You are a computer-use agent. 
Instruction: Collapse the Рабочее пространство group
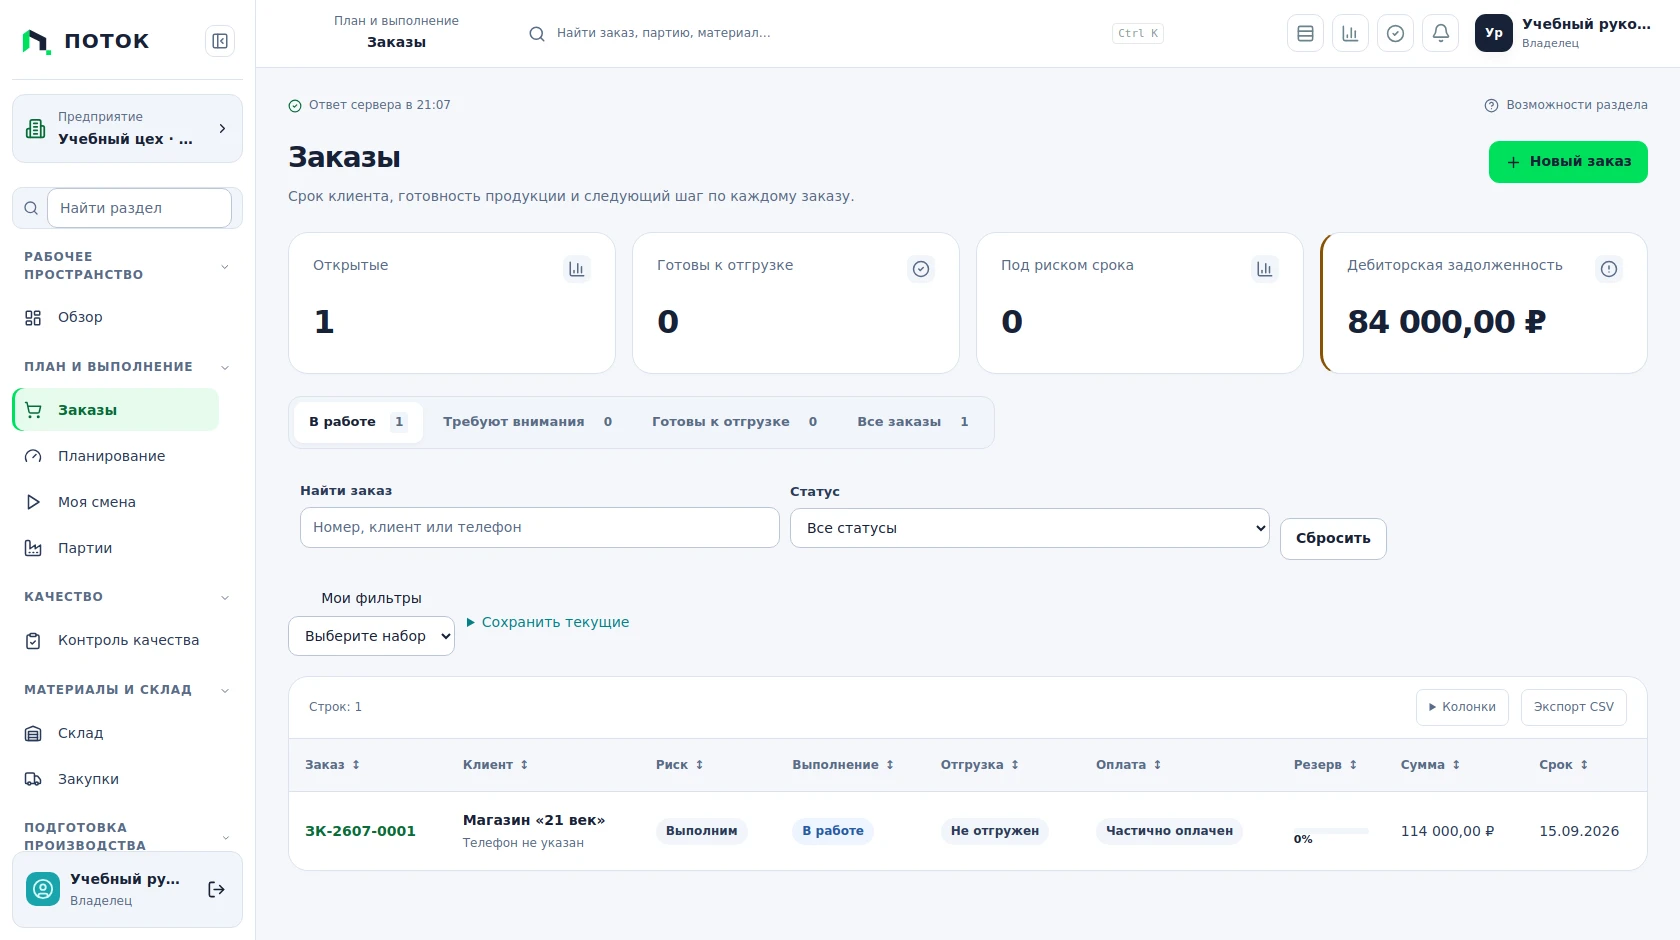[127, 266]
